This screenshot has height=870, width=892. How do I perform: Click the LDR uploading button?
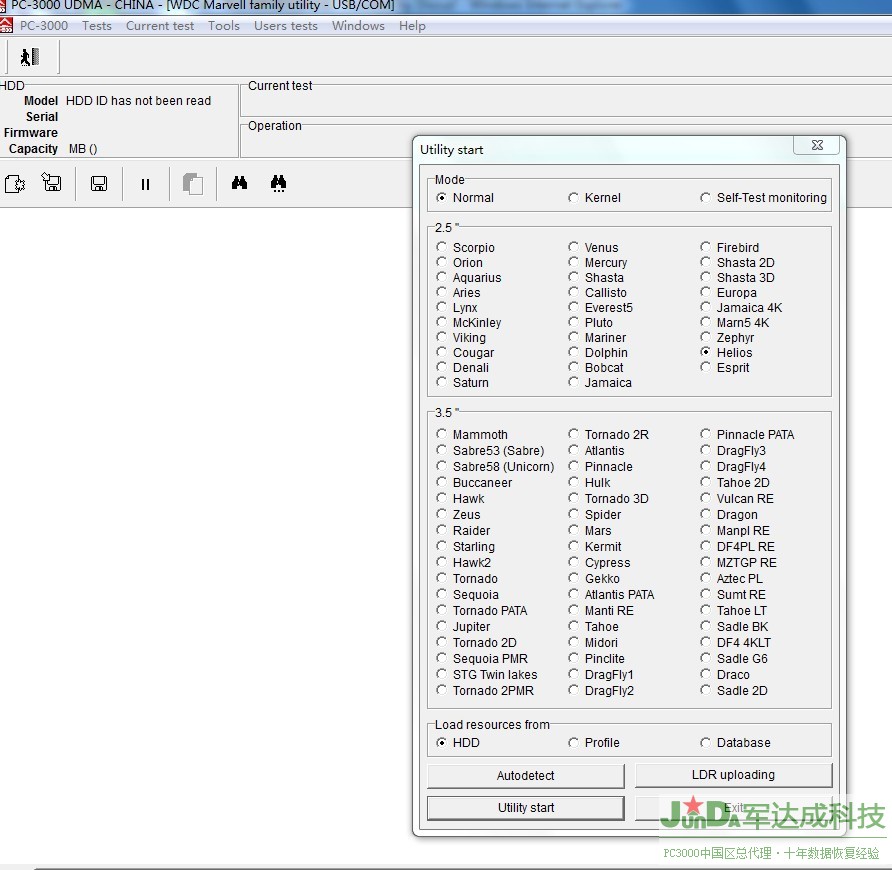click(733, 775)
